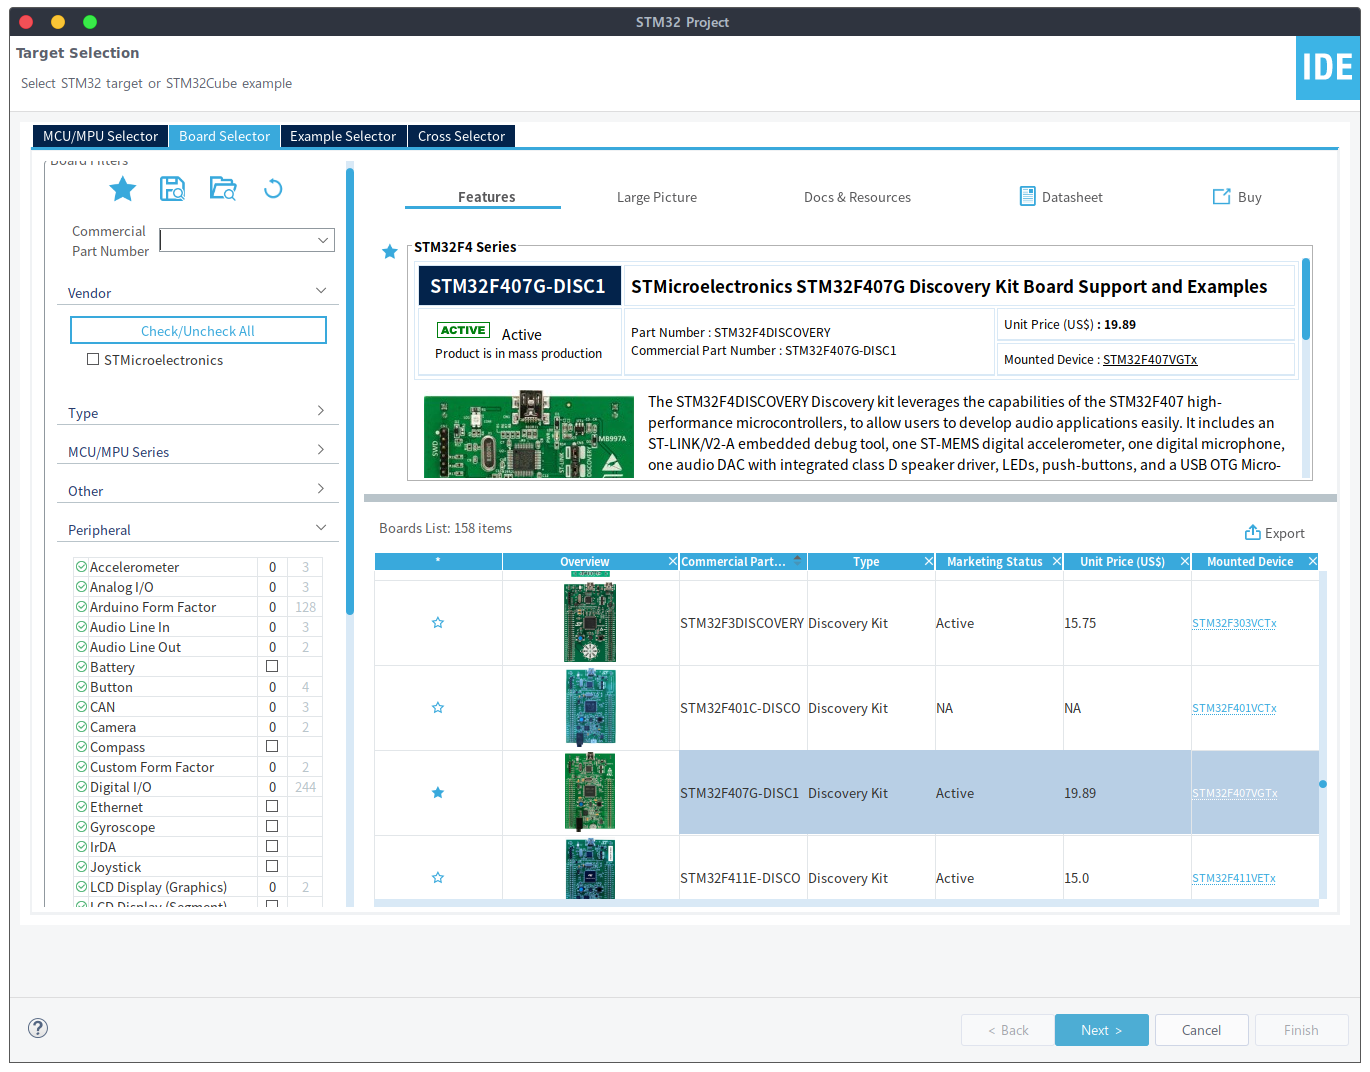Expand the Type filter section
Image resolution: width=1370 pixels, height=1072 pixels.
pyautogui.click(x=321, y=411)
